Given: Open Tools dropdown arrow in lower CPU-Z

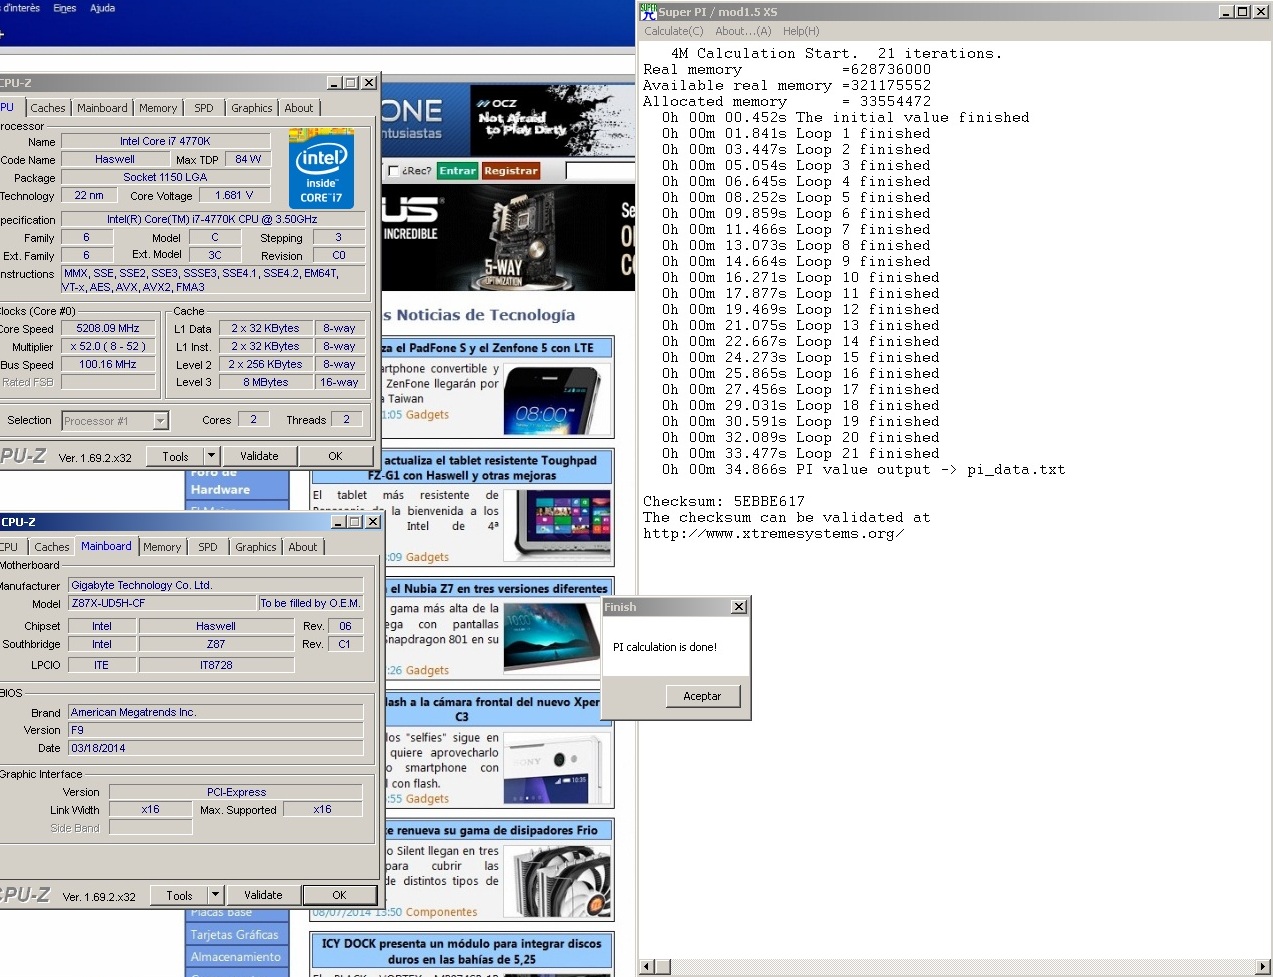Looking at the screenshot, I should tap(215, 895).
